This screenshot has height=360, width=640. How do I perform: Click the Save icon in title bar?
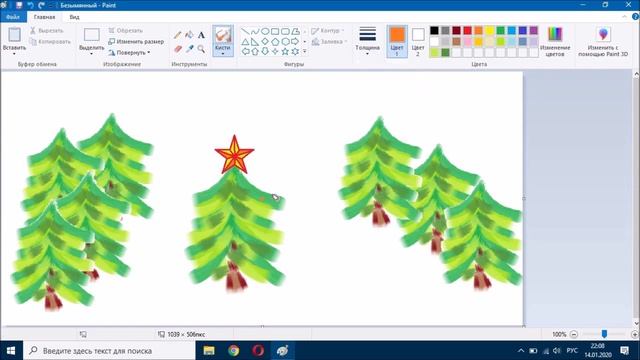19,5
